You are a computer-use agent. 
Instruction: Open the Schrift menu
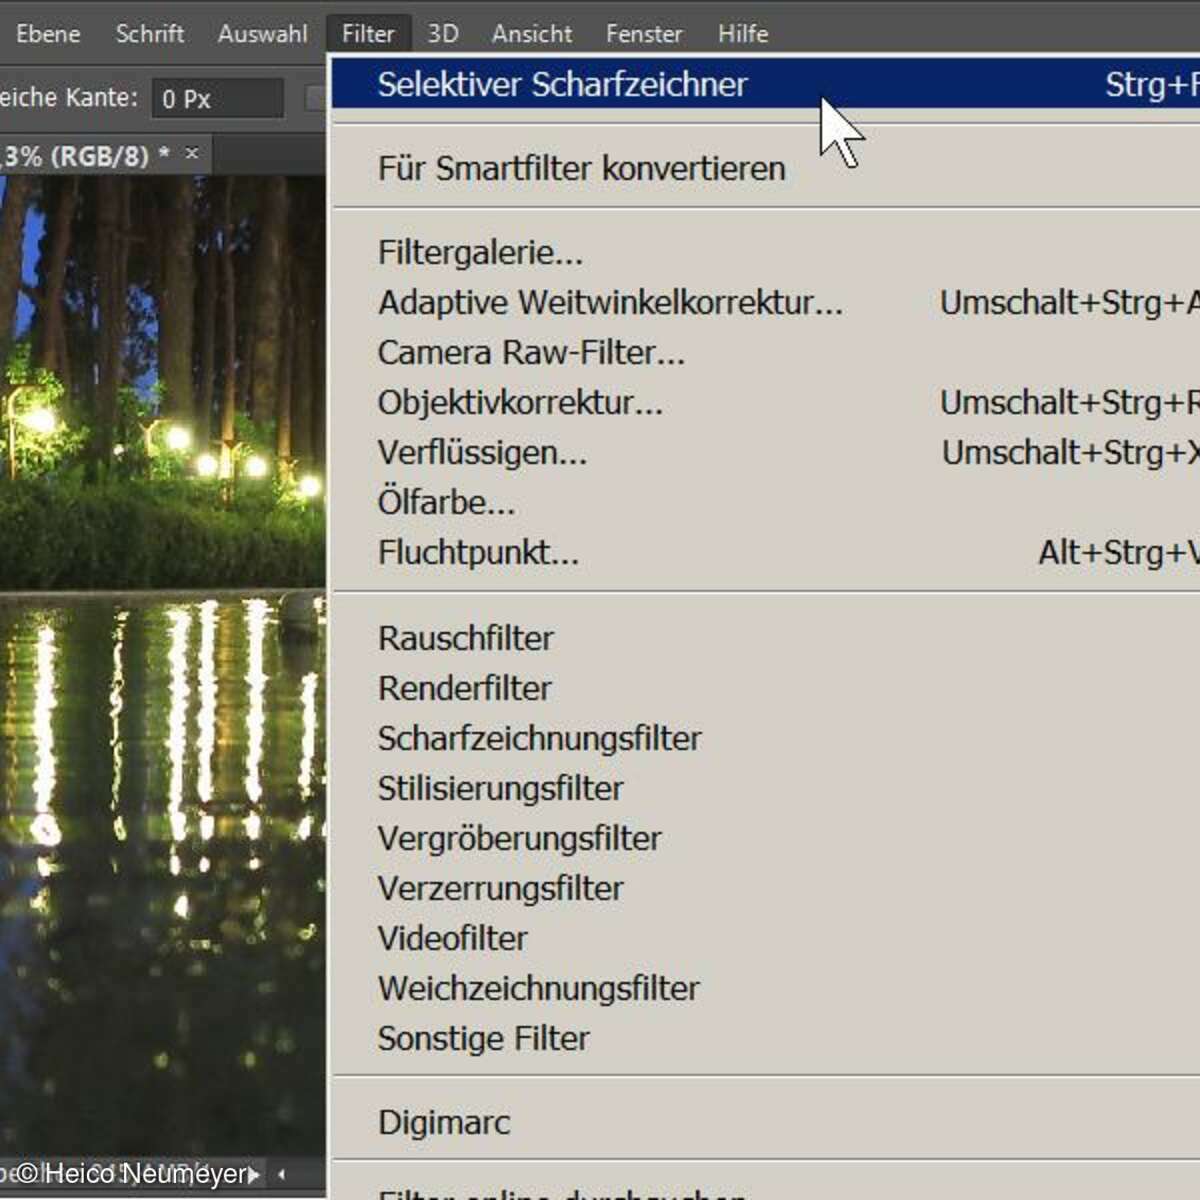click(x=149, y=34)
